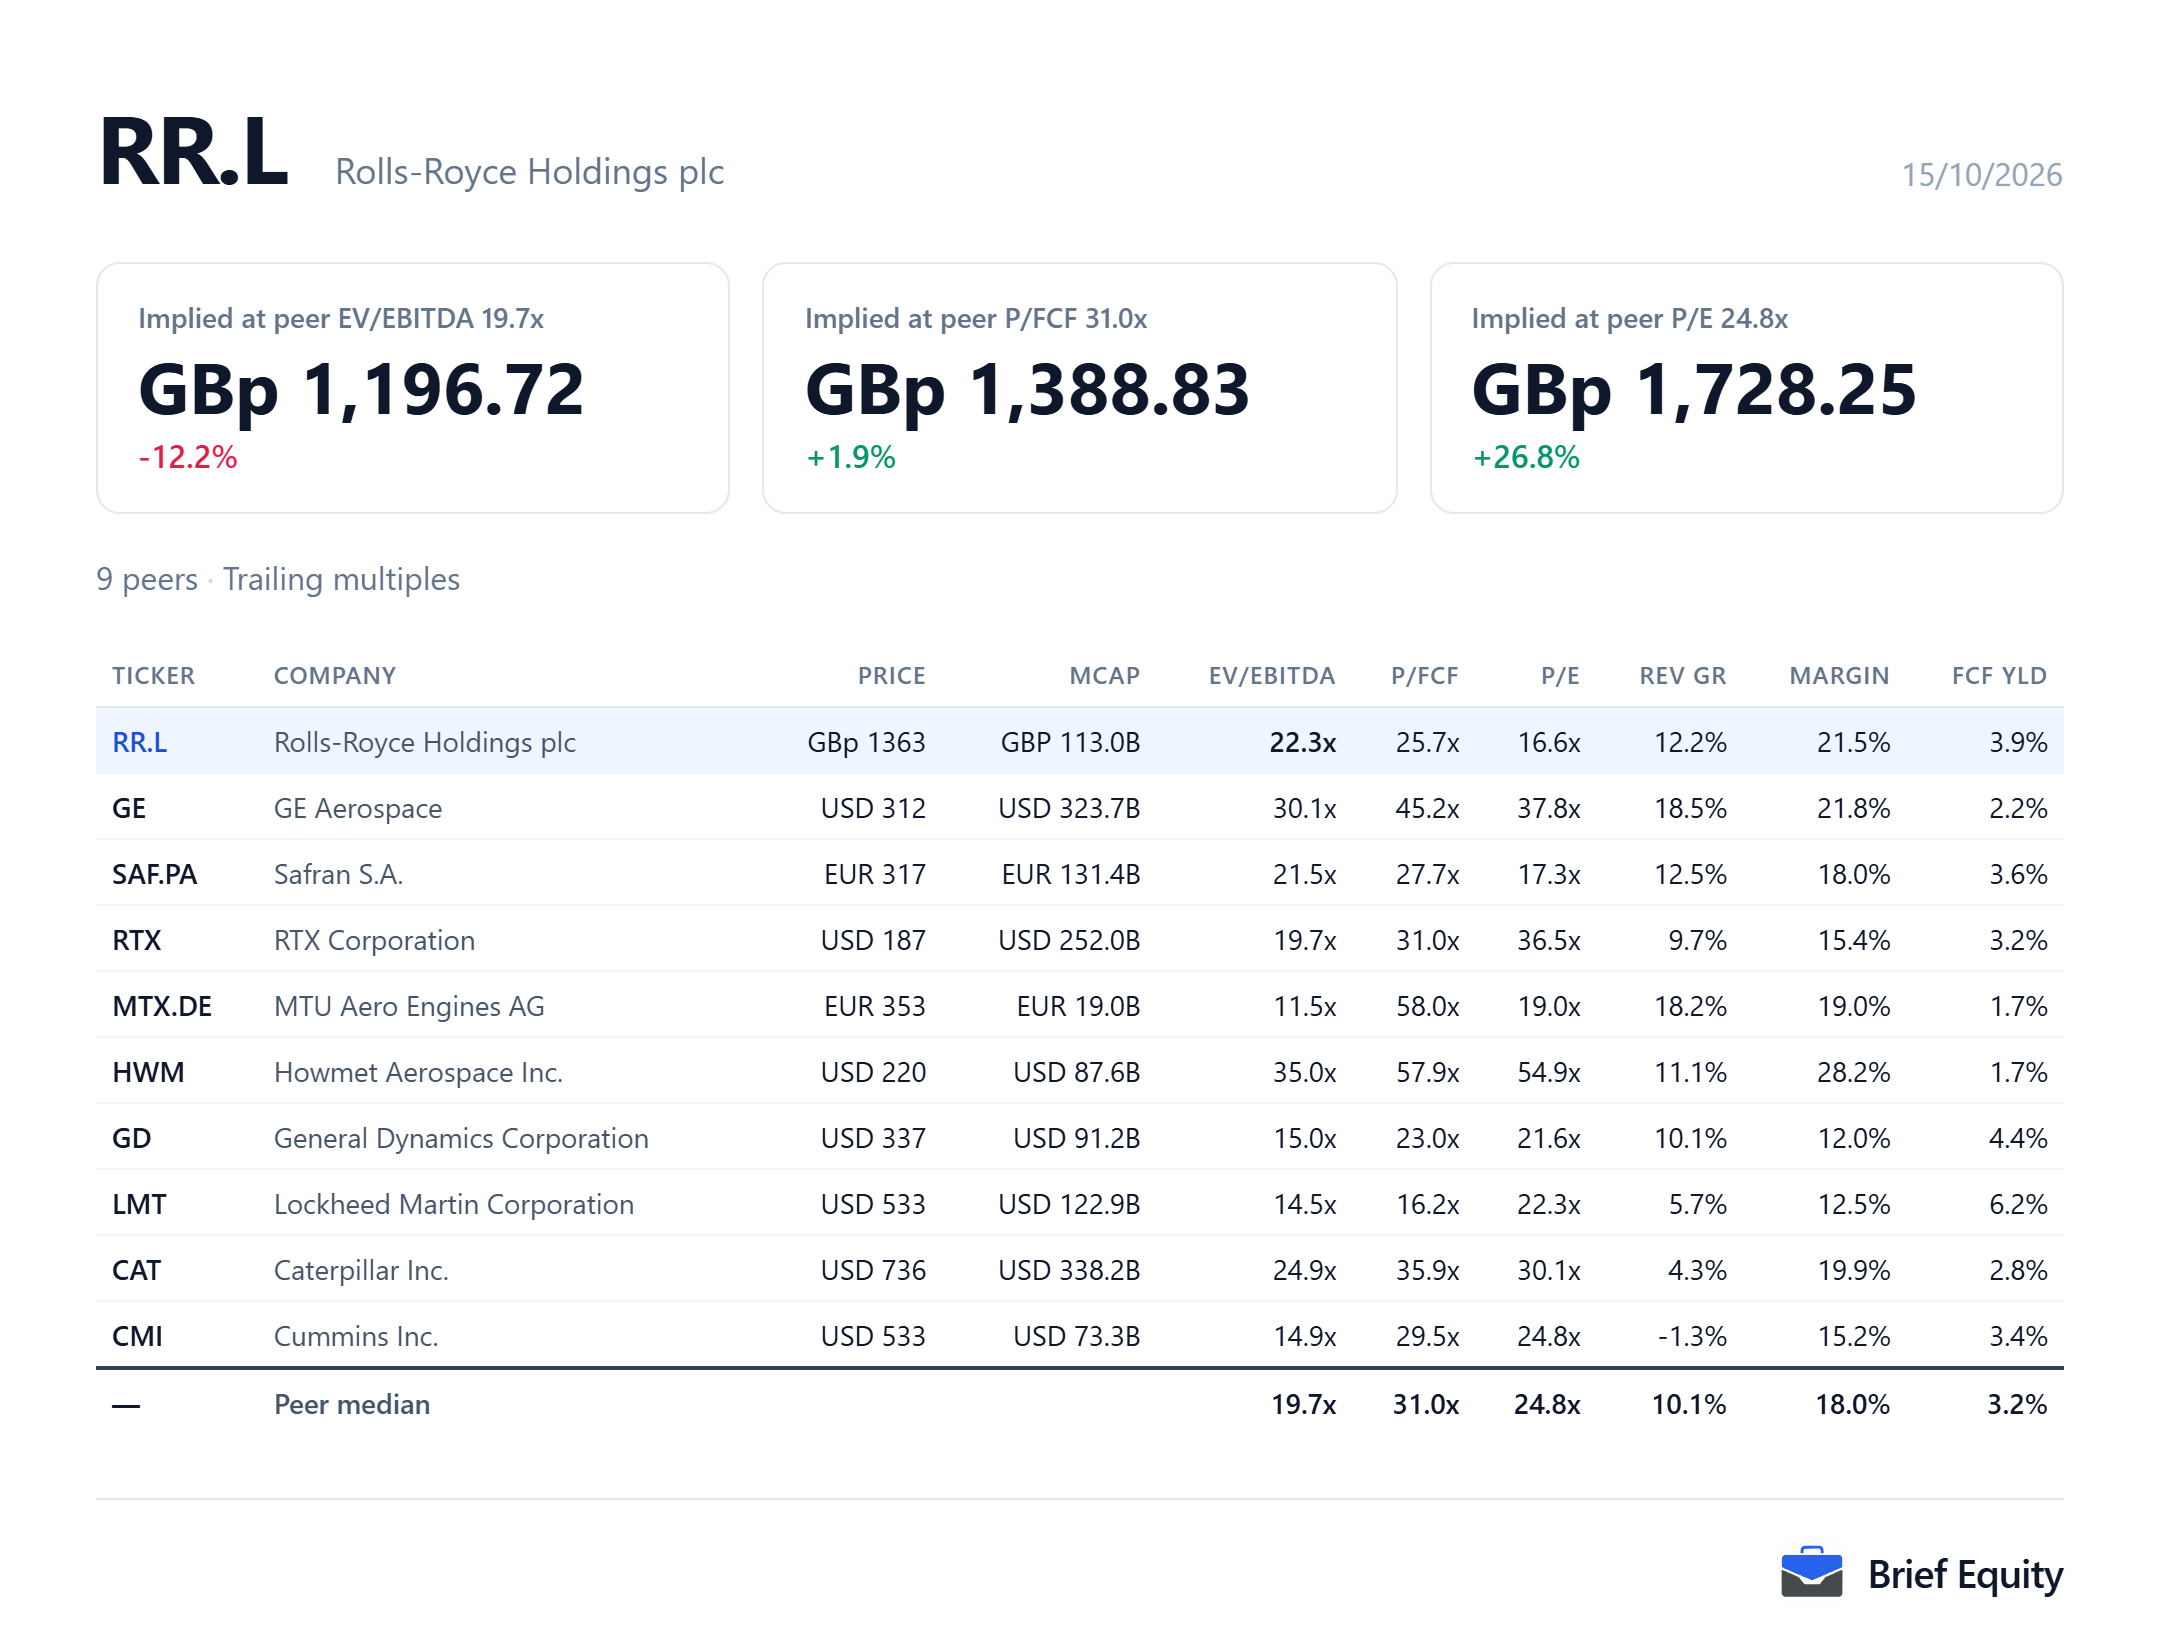This screenshot has height=1652, width=2160.
Task: Click the date 15/10/2026
Action: pyautogui.click(x=1982, y=175)
